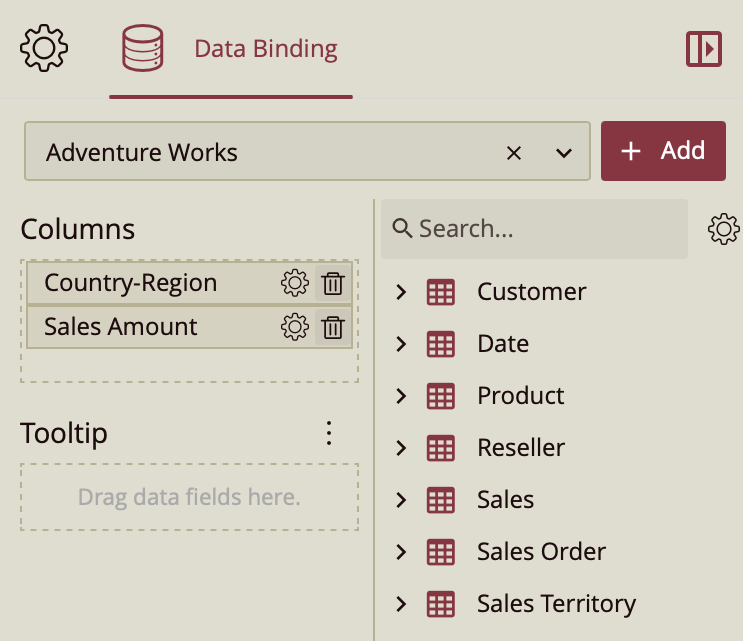Click the Add button

click(x=663, y=151)
